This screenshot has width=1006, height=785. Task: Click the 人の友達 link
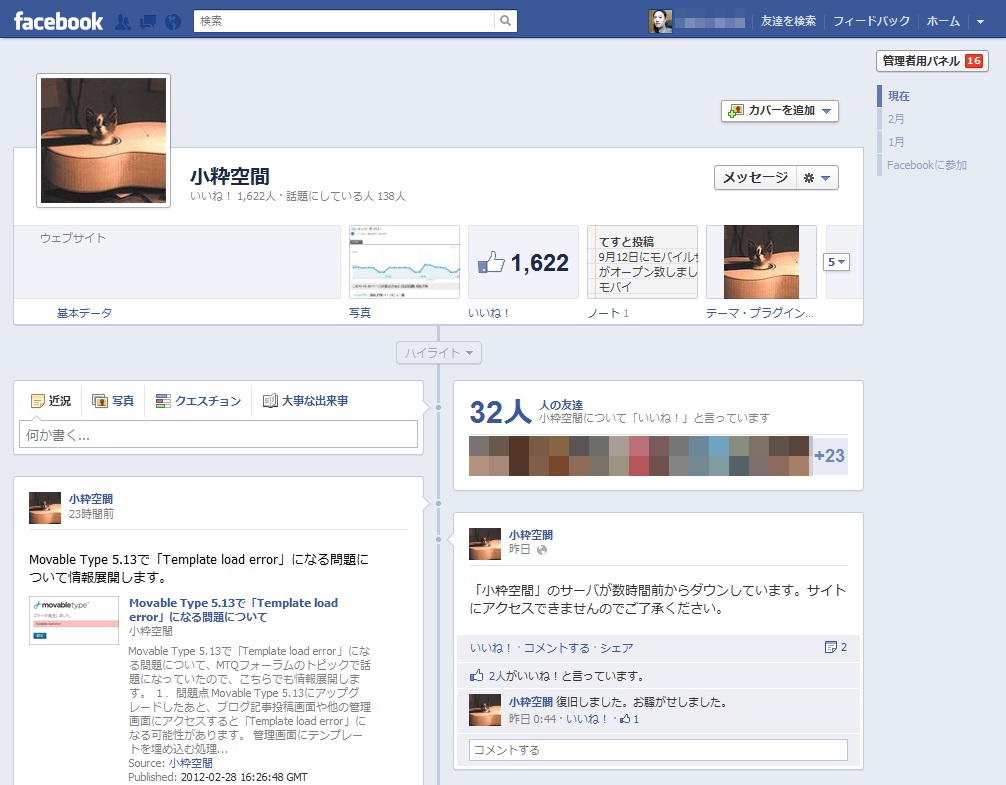click(x=561, y=405)
